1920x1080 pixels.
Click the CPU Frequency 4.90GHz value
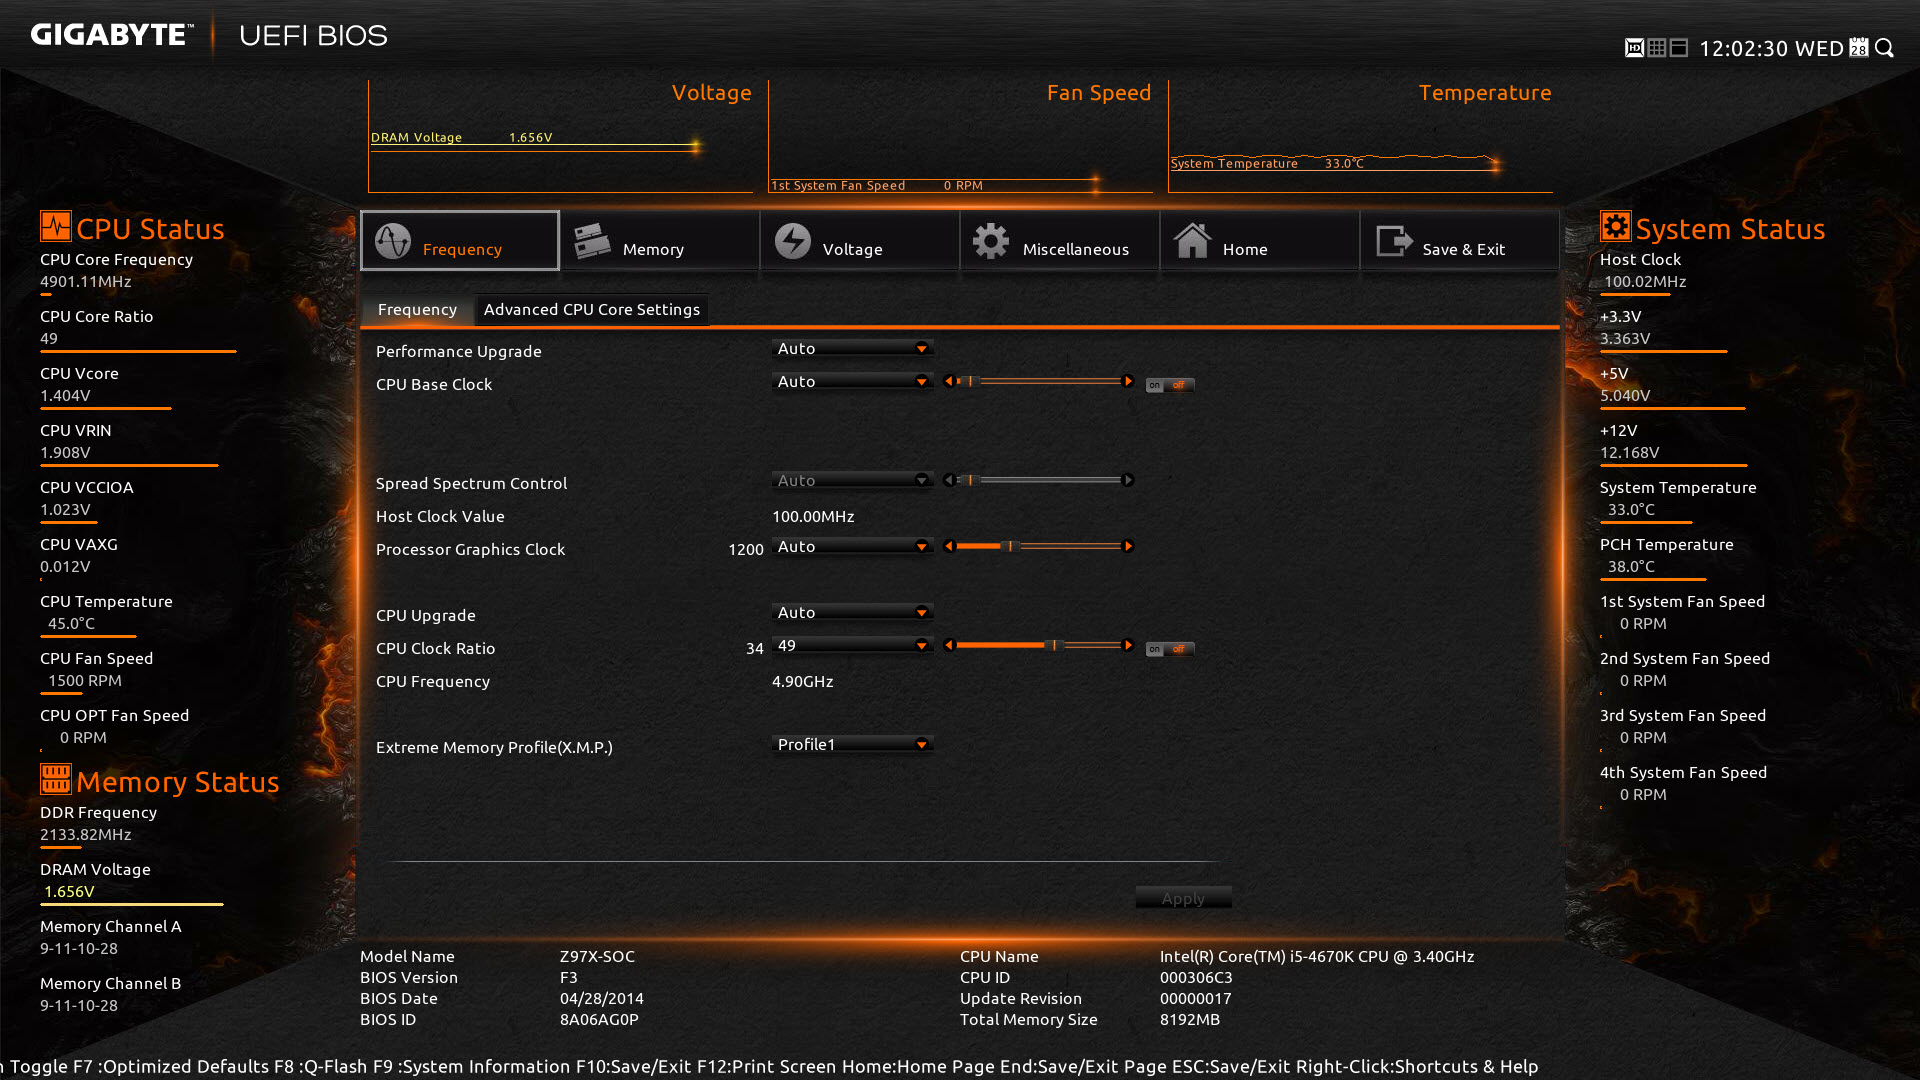click(x=802, y=682)
